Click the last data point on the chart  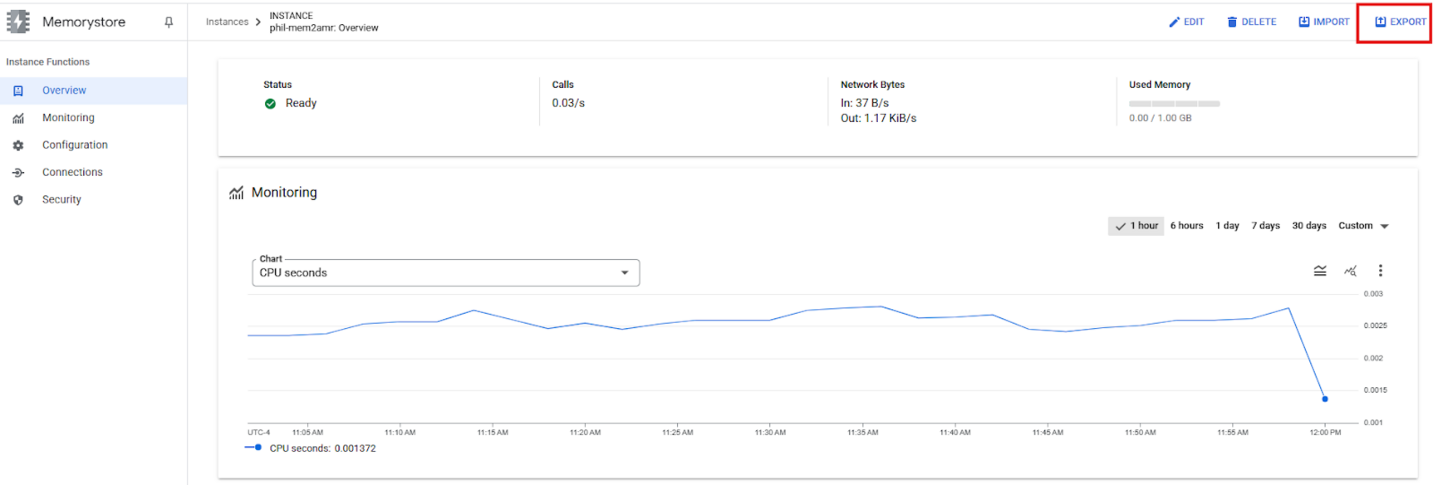pyautogui.click(x=1325, y=399)
